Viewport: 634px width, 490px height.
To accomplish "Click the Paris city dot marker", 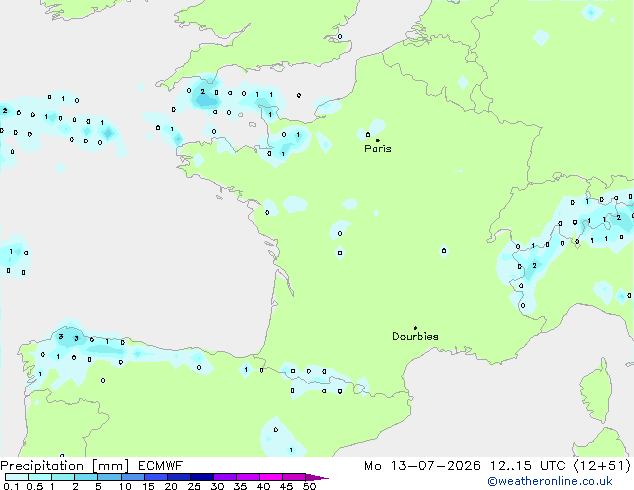I will pyautogui.click(x=378, y=140).
